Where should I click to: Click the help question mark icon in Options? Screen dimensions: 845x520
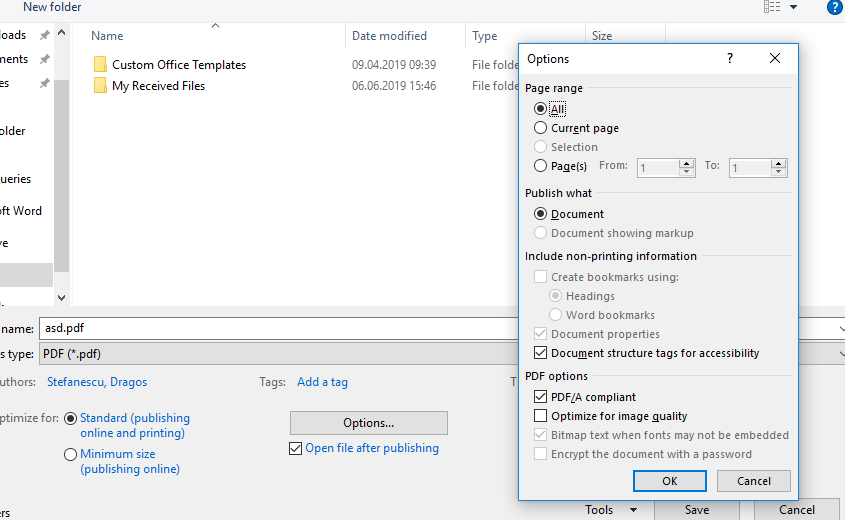click(x=730, y=59)
